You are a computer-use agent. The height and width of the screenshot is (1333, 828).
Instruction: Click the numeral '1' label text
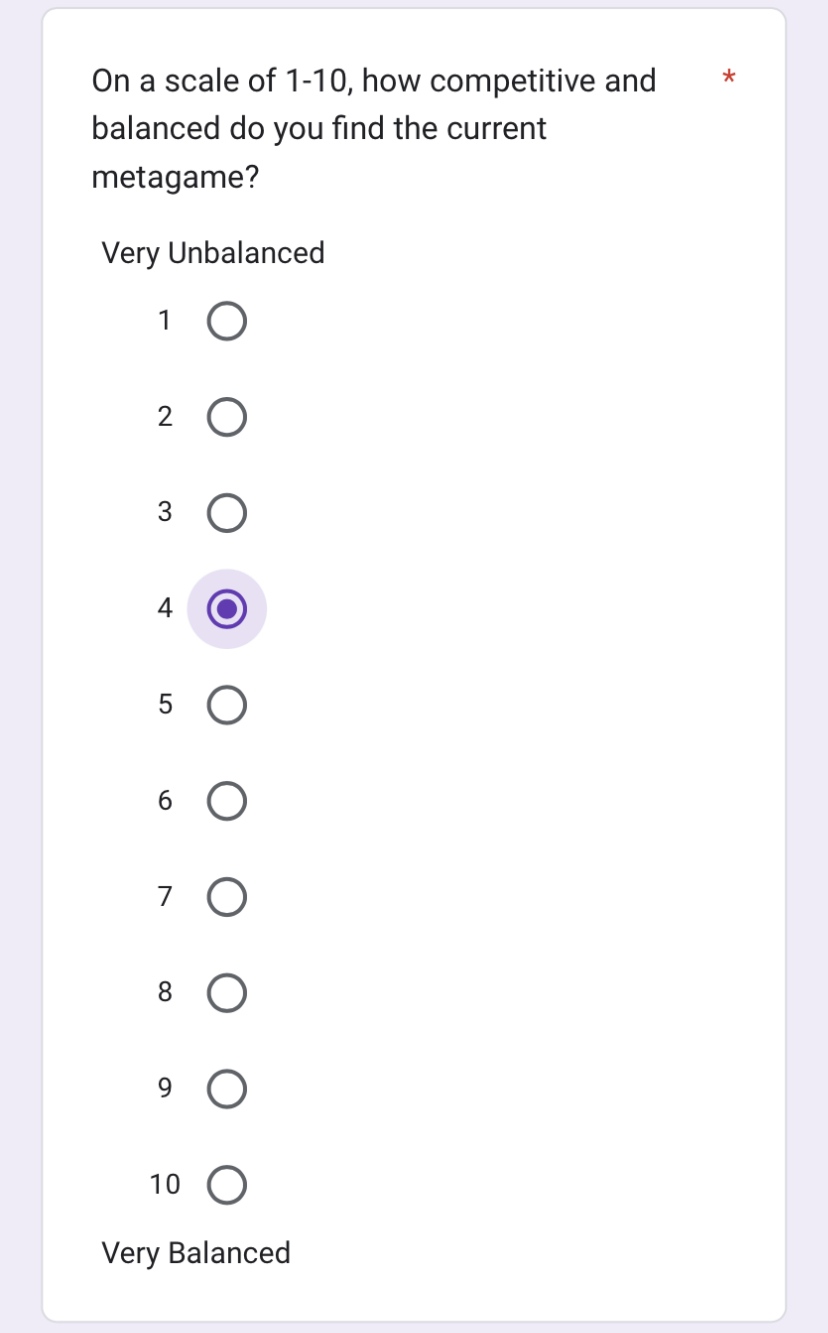[164, 321]
